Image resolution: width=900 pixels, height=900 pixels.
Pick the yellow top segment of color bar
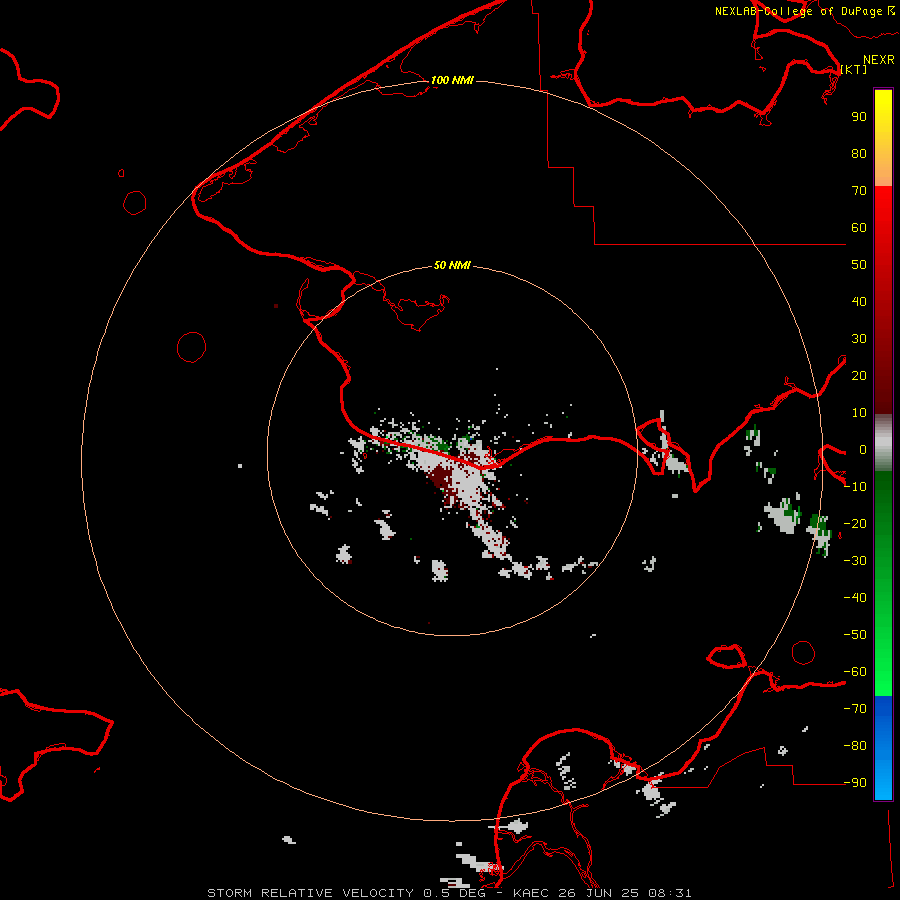pos(883,138)
